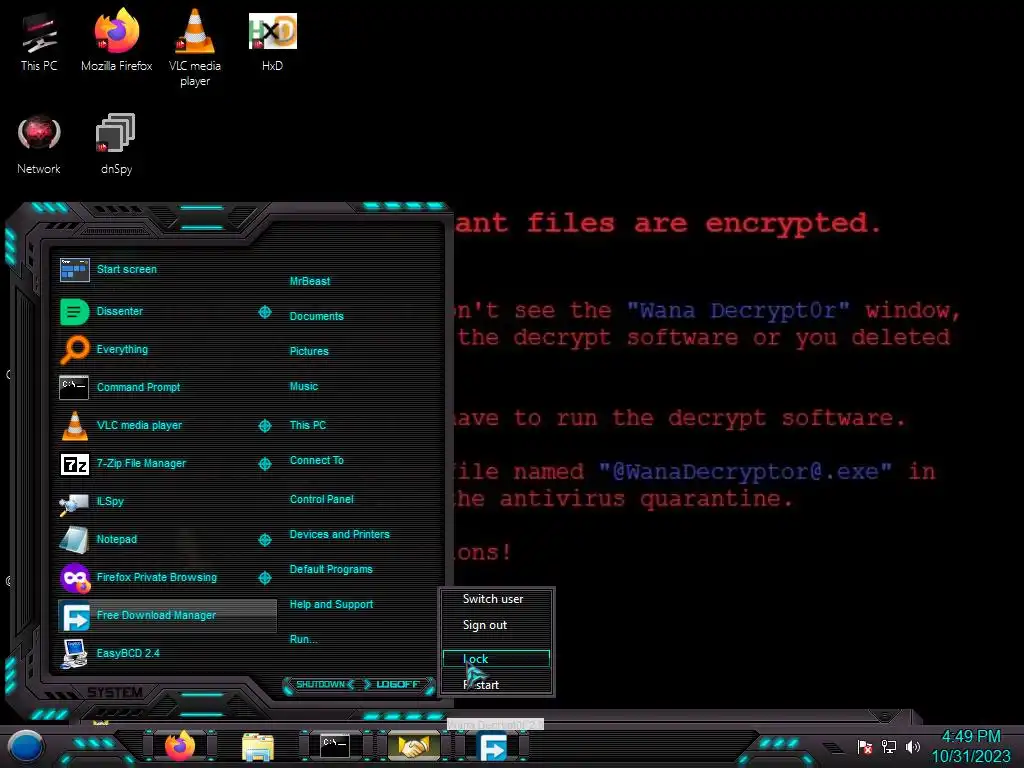1024x768 pixels.
Task: Launch VLC media player from start menu
Action: pos(157,425)
